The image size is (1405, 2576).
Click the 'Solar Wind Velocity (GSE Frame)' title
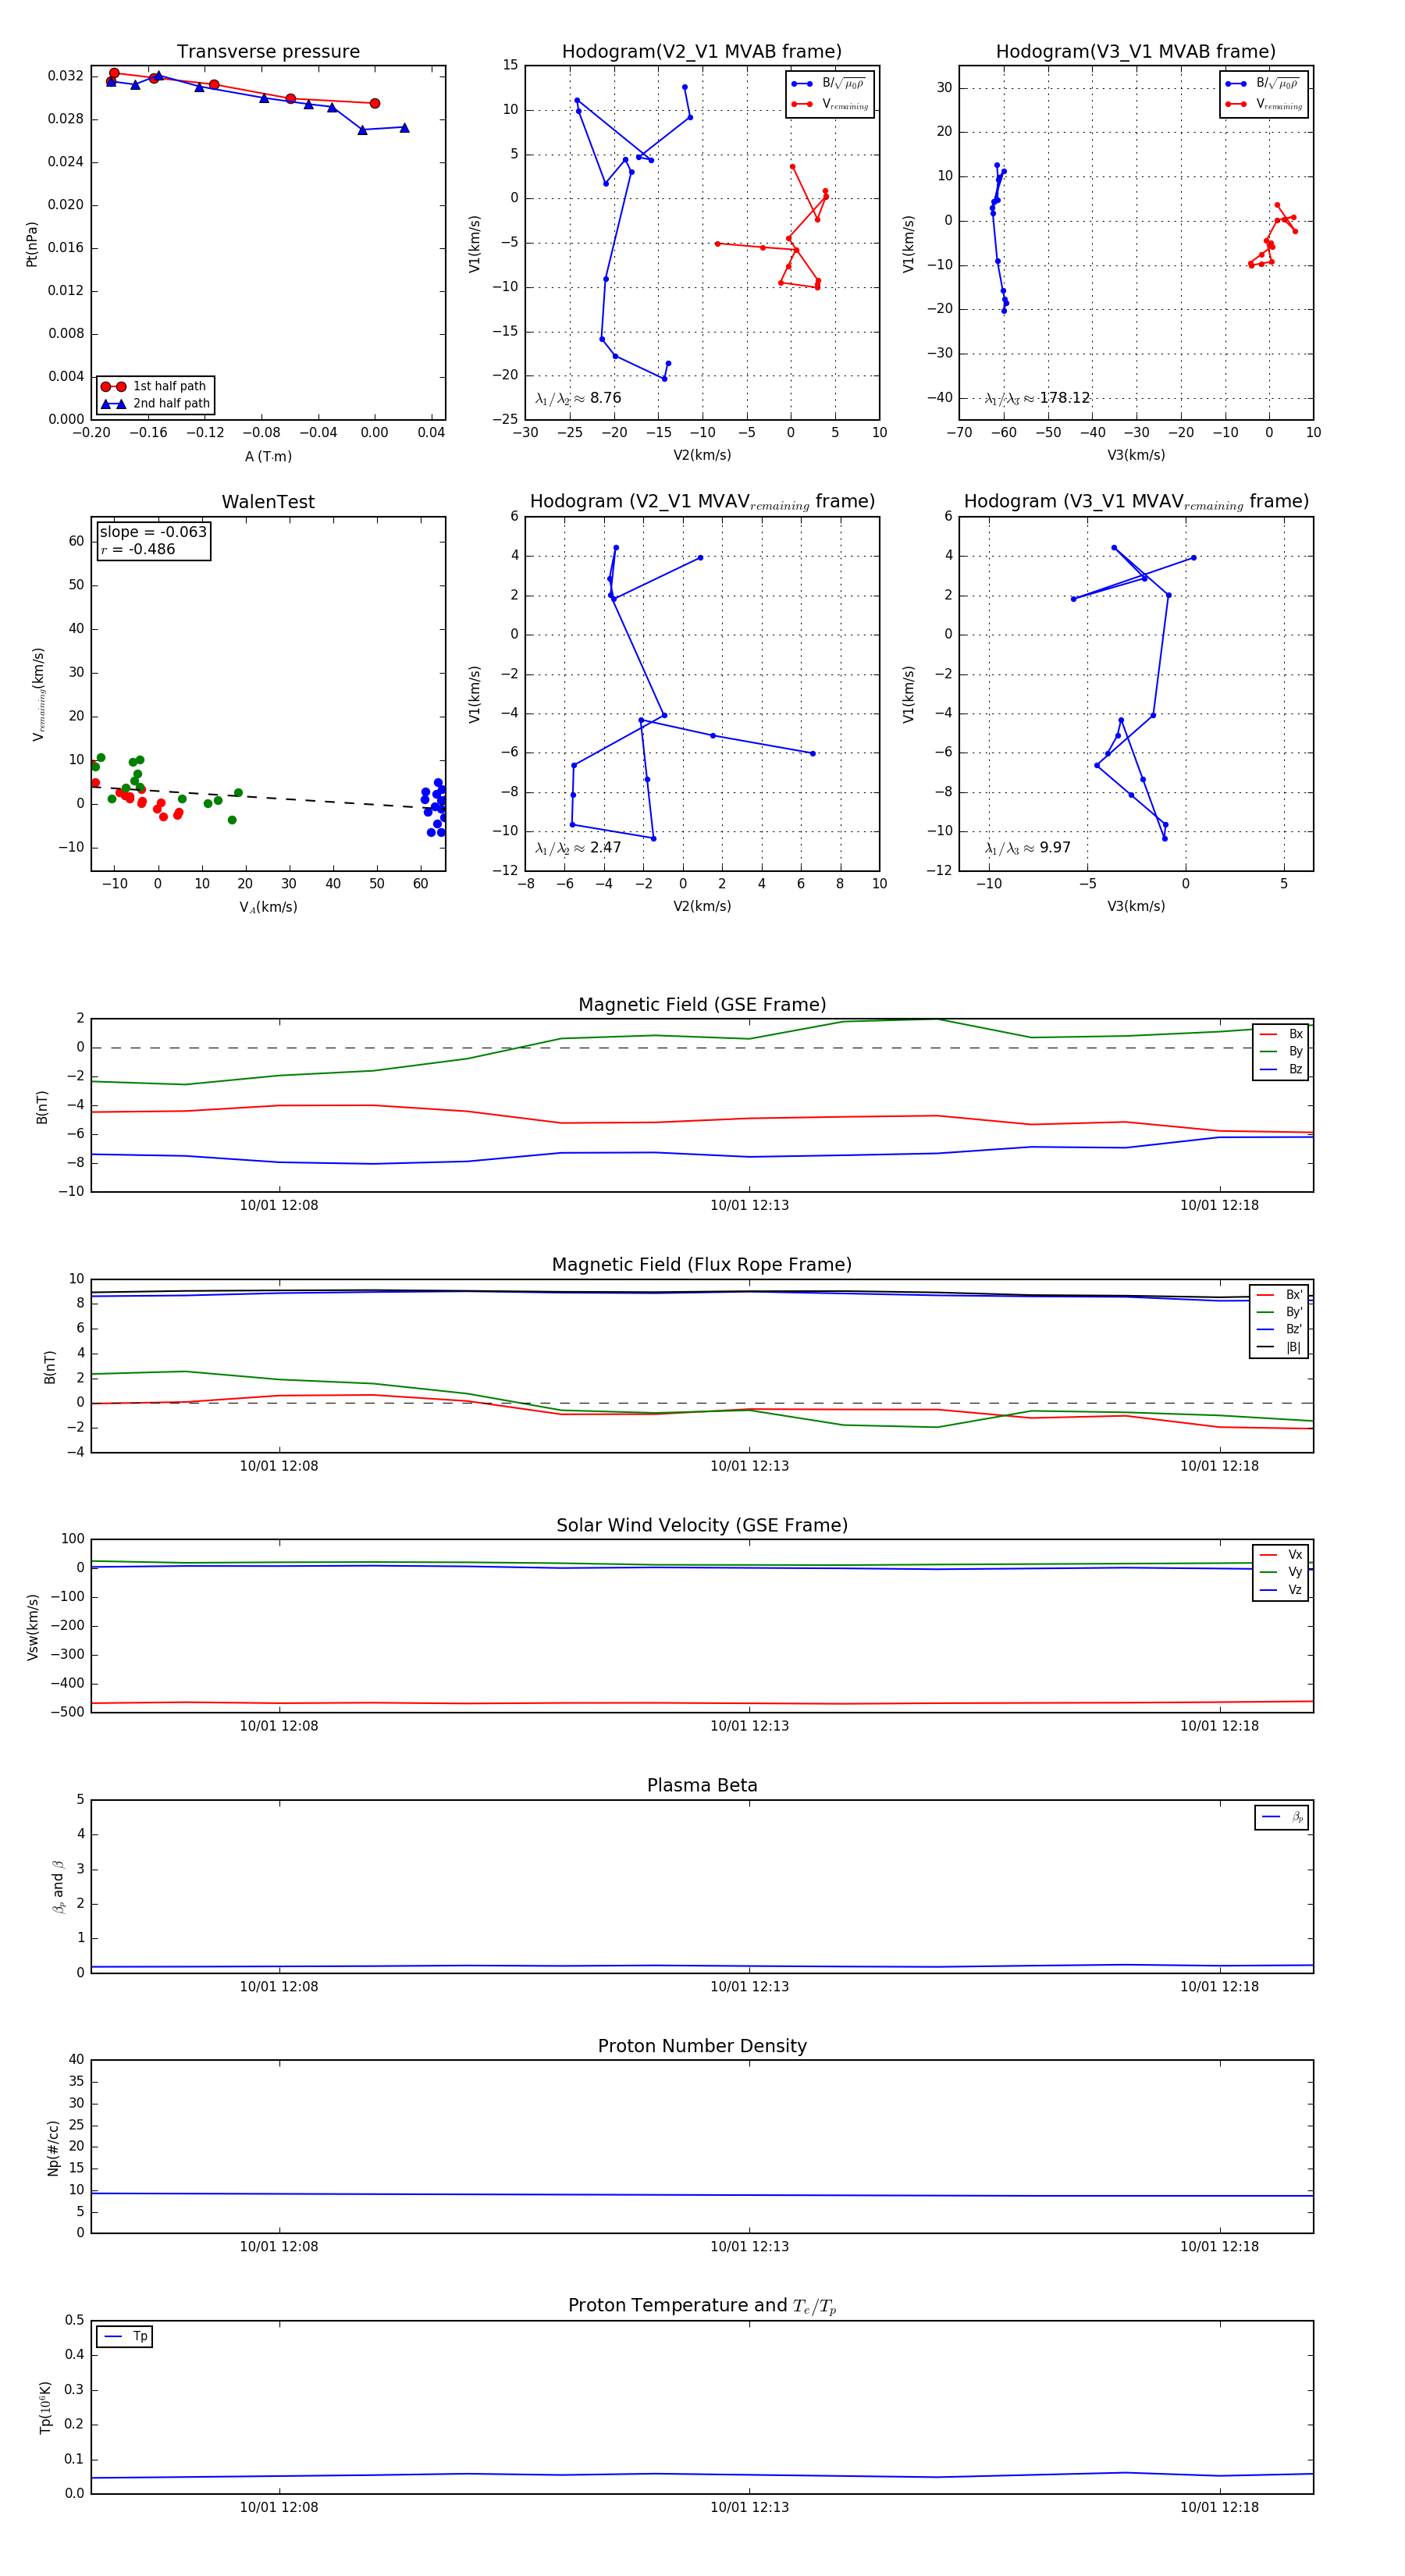pyautogui.click(x=702, y=1526)
